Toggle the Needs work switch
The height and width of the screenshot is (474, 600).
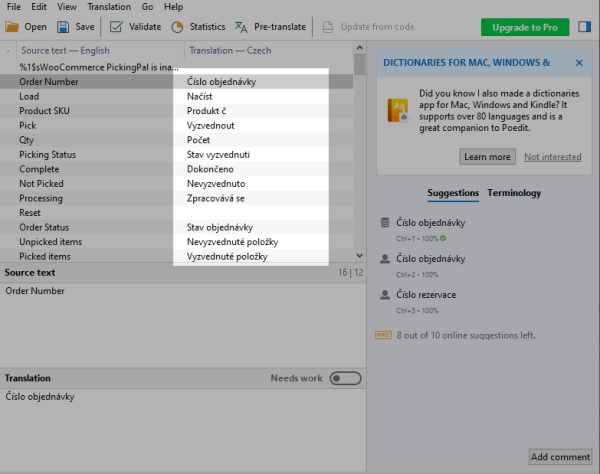click(345, 378)
